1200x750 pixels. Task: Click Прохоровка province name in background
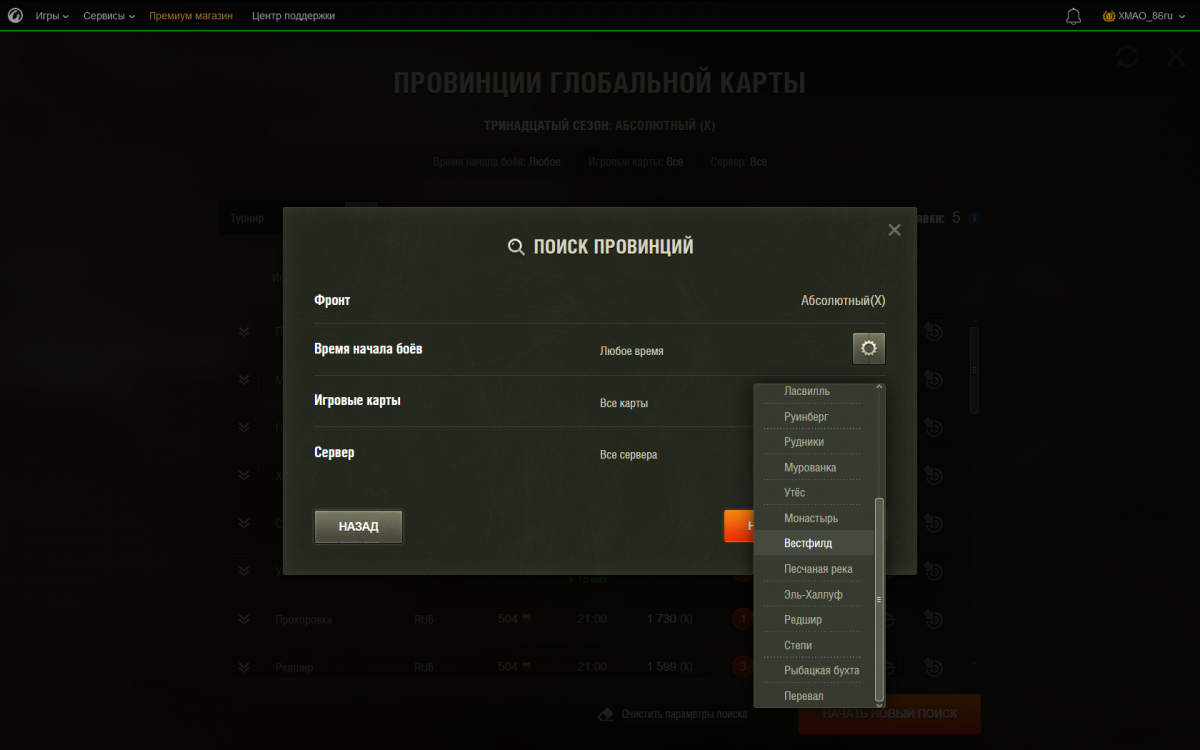tap(303, 619)
